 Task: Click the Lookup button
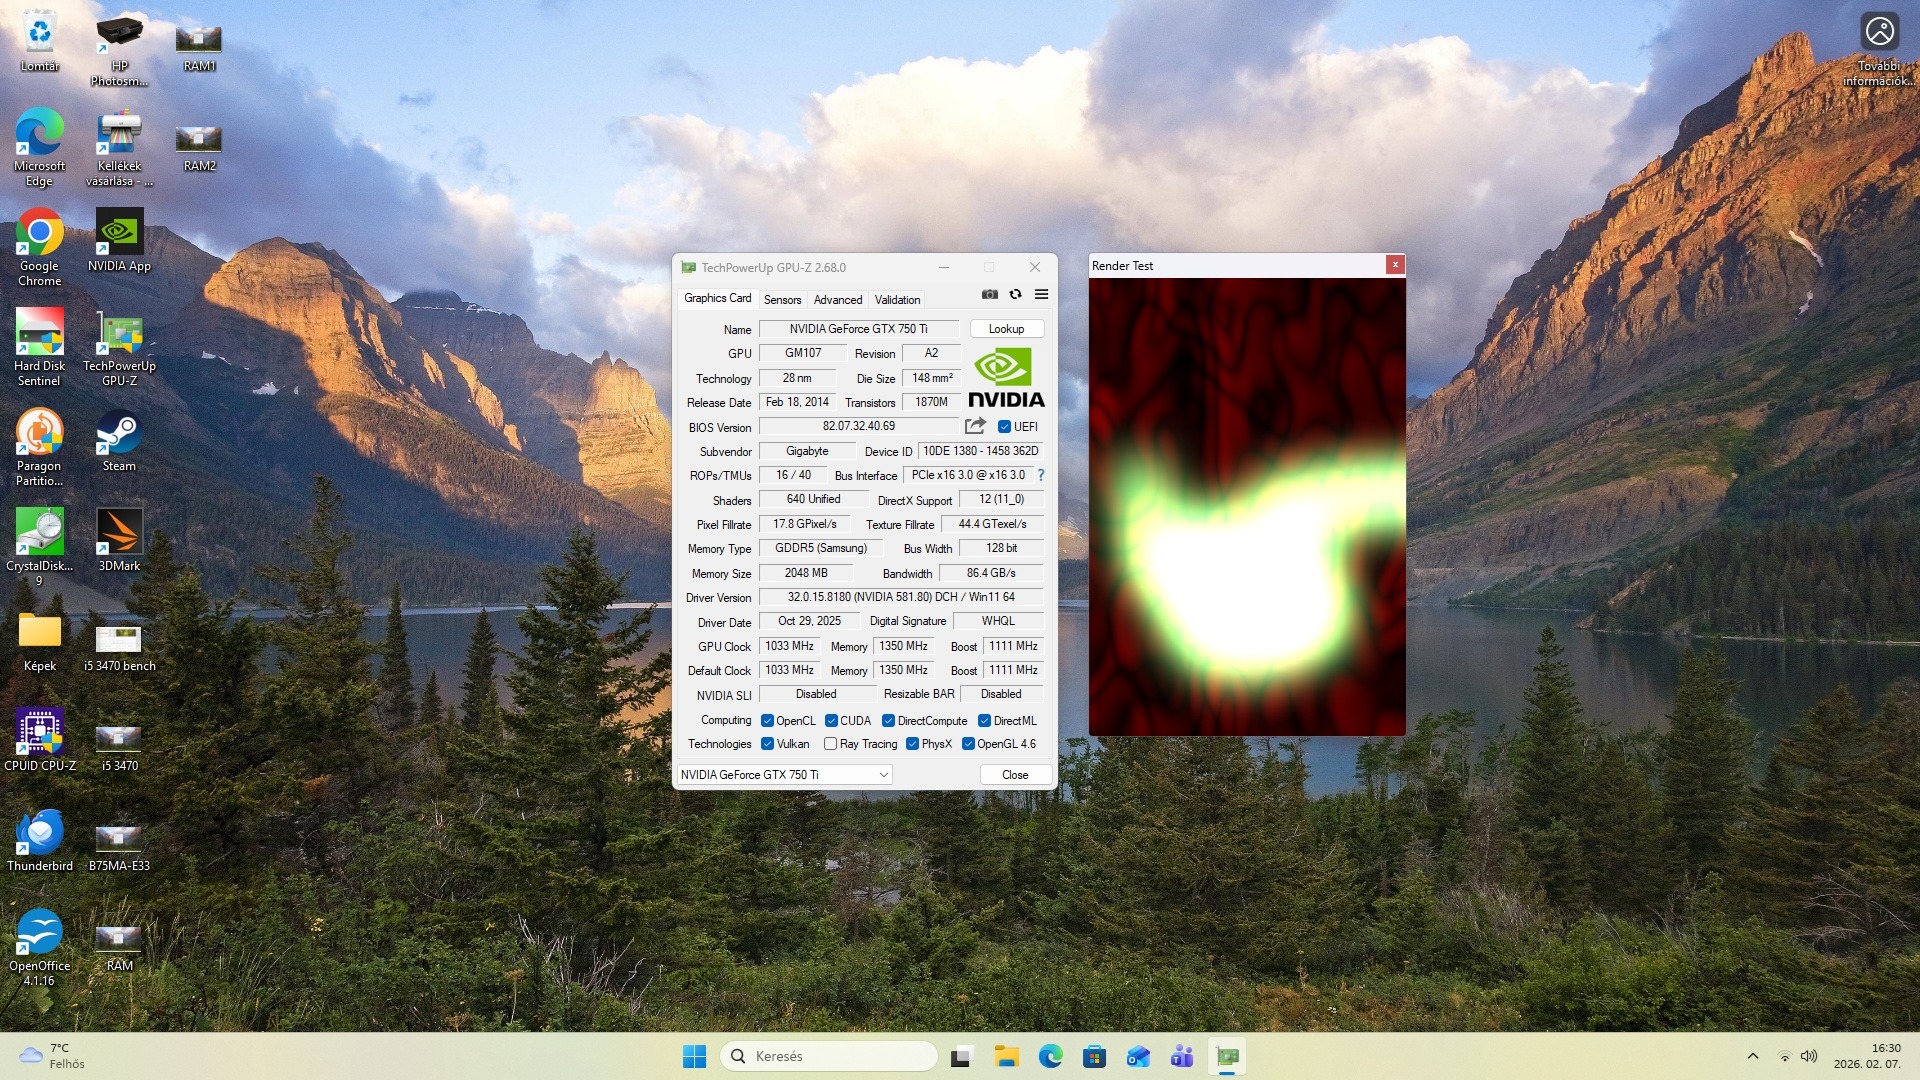[x=1006, y=329]
